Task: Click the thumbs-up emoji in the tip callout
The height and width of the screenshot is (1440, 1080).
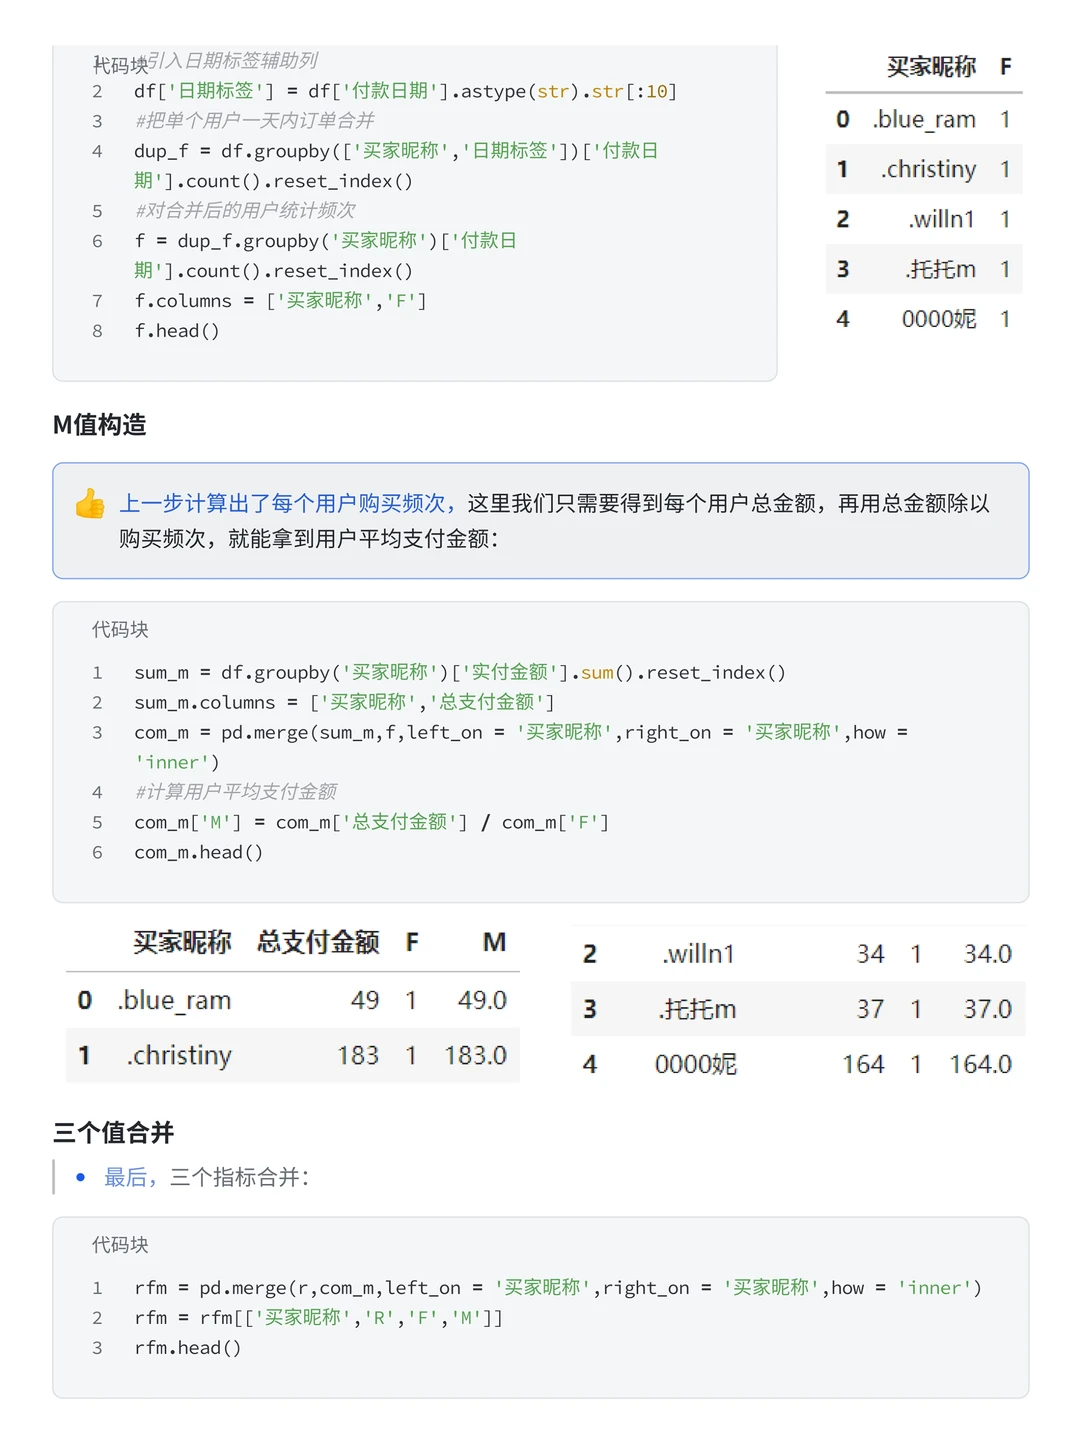Action: tap(91, 504)
